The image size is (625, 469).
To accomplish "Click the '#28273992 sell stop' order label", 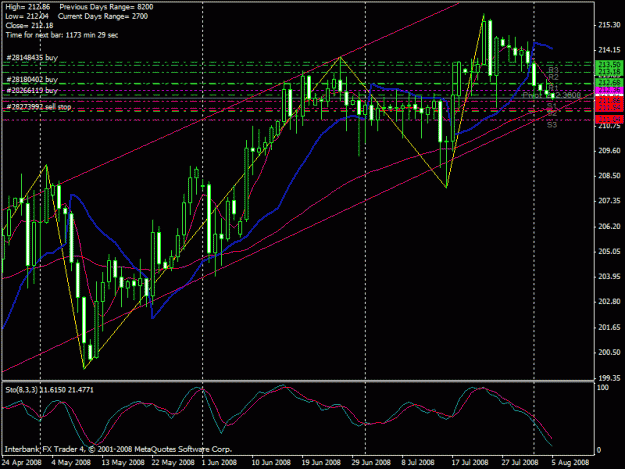I will [39, 107].
